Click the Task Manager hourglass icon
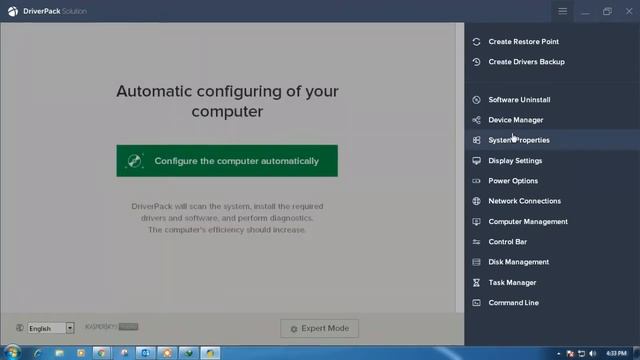The height and width of the screenshot is (360, 640). point(476,282)
